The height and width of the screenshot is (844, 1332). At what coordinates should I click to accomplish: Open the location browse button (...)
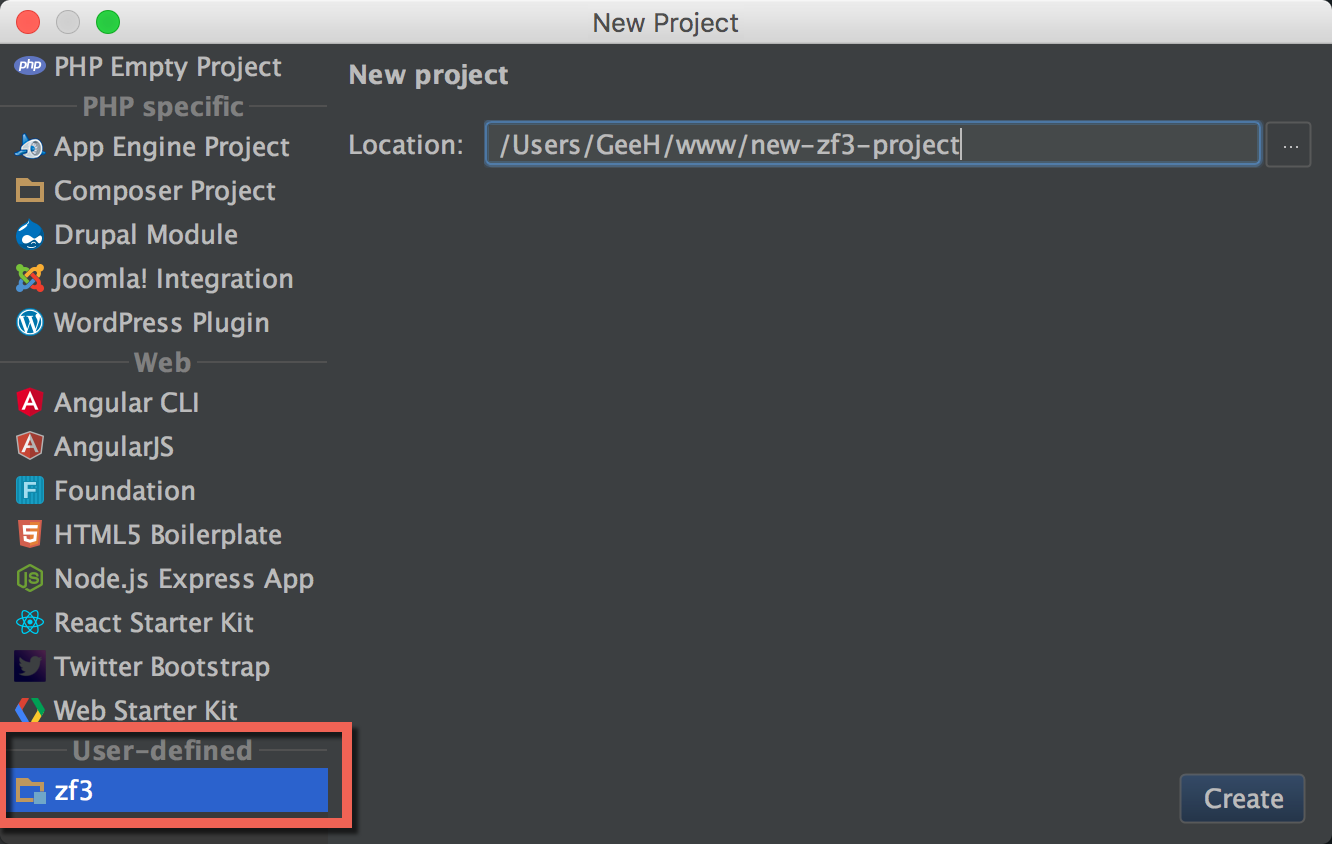tap(1289, 145)
